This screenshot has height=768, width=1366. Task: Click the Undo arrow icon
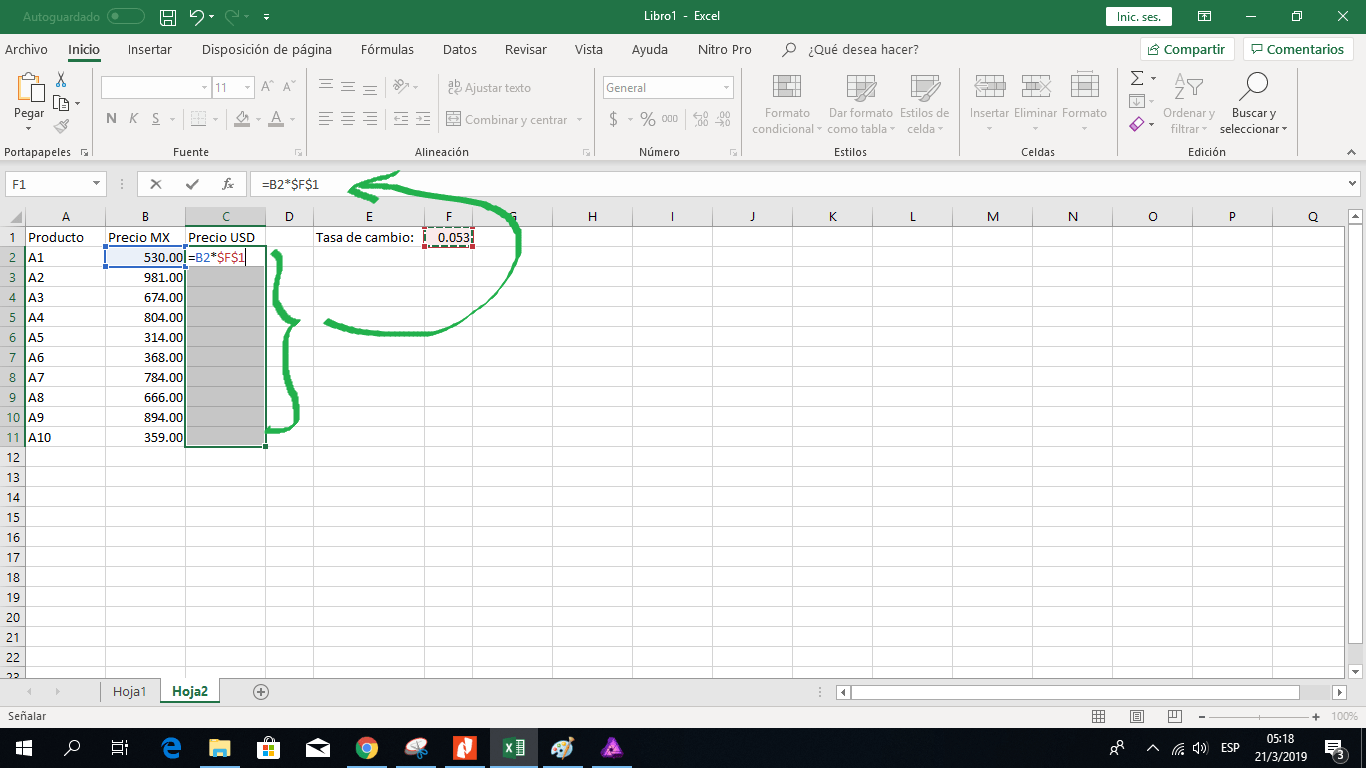[x=196, y=17]
